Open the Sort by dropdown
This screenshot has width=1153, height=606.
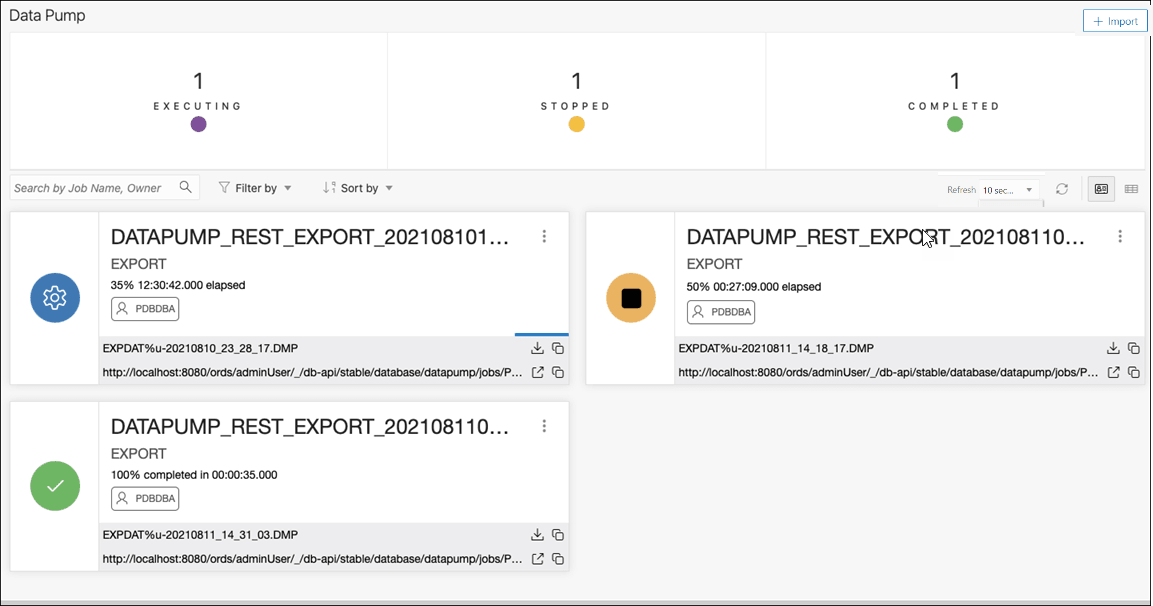[357, 187]
